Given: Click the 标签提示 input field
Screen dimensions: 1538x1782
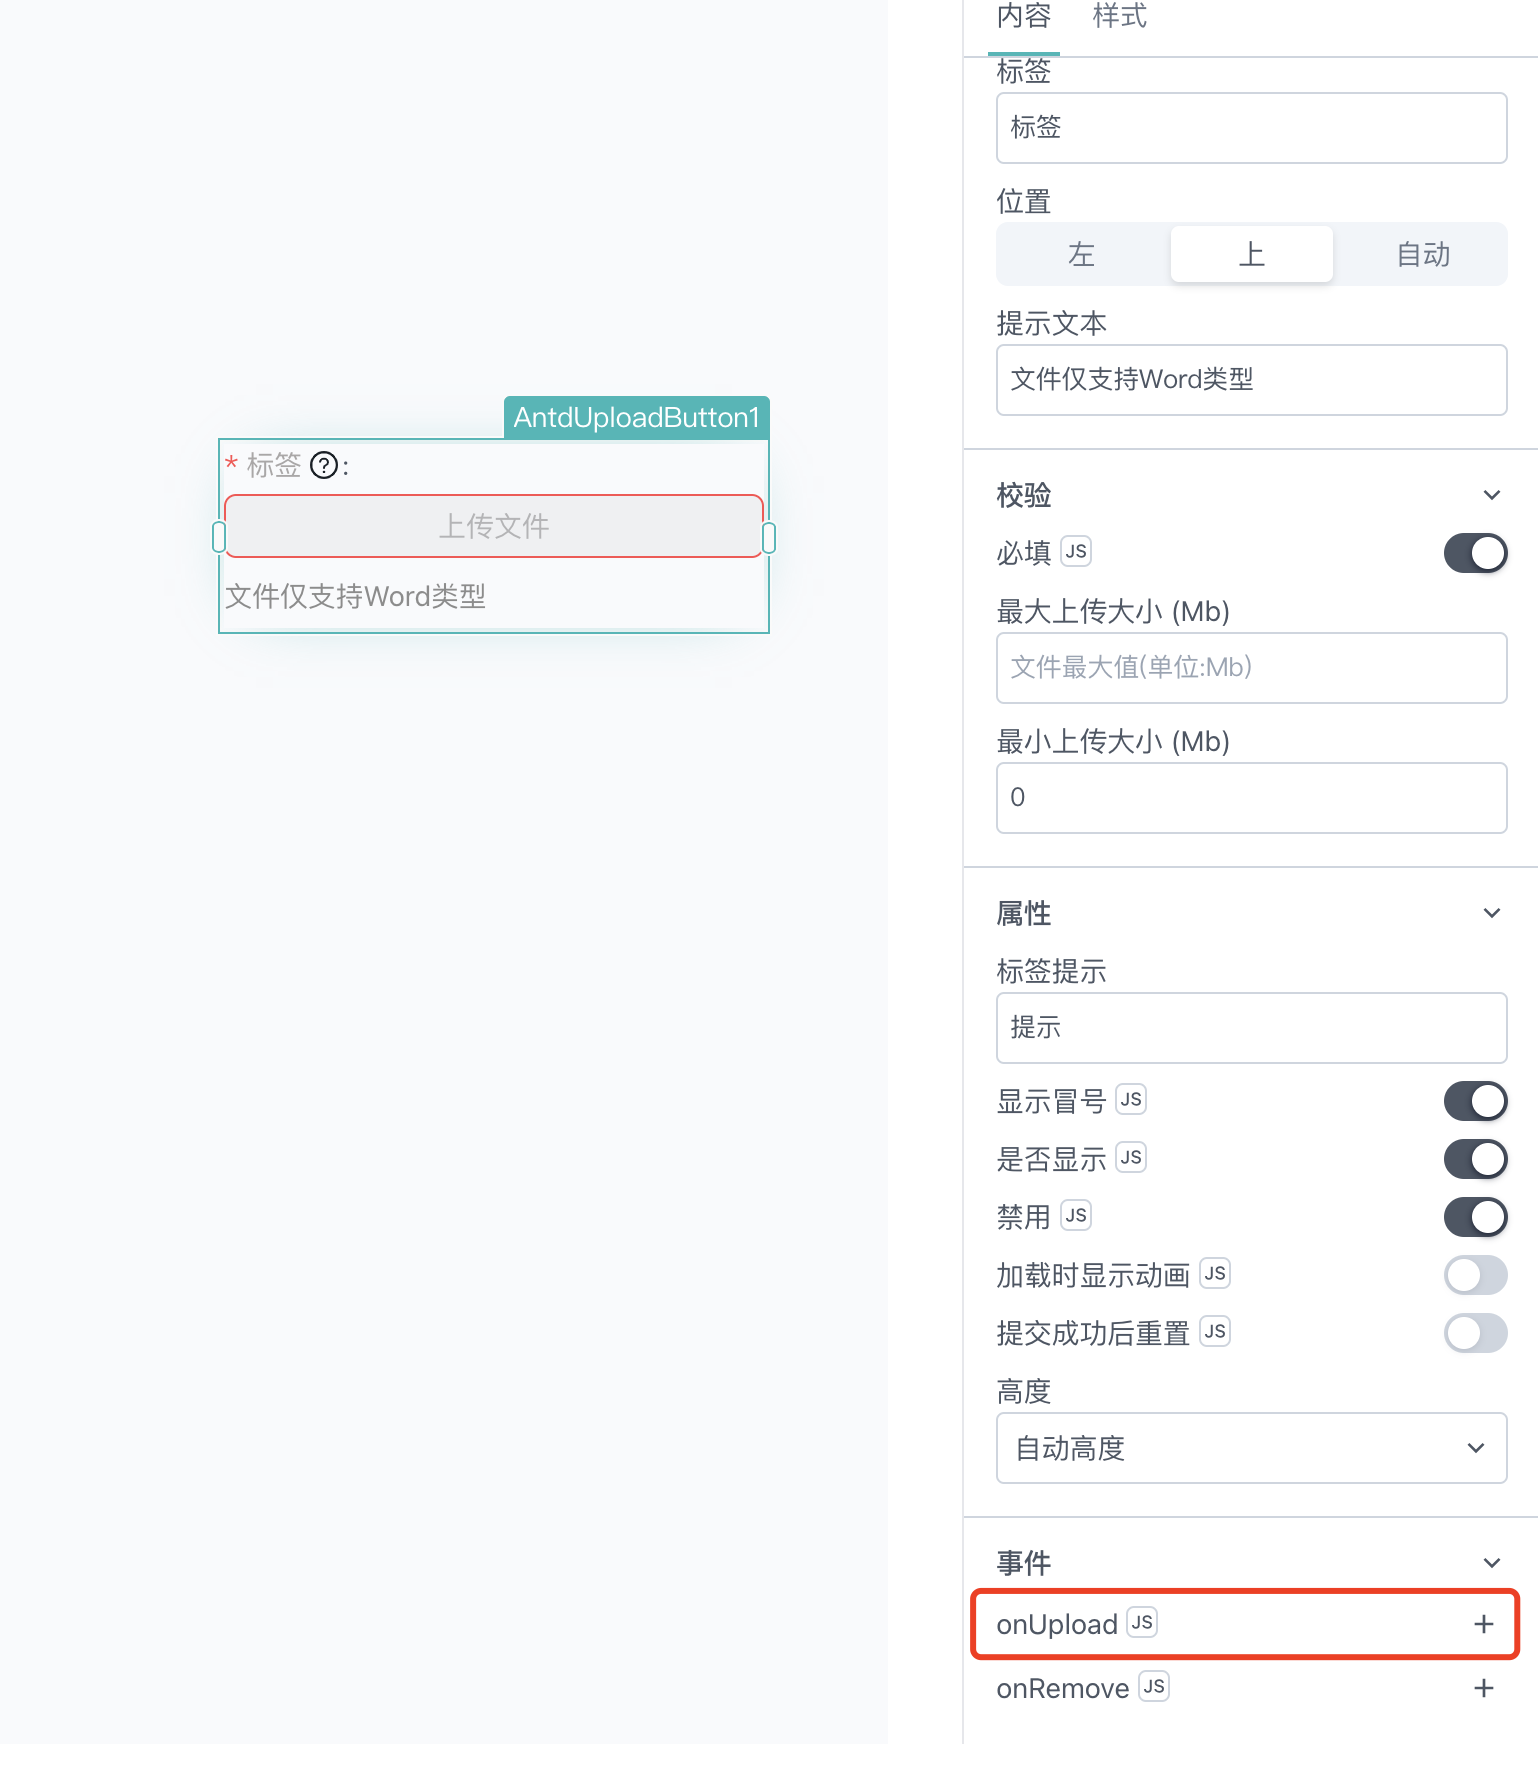Looking at the screenshot, I should pos(1251,1028).
